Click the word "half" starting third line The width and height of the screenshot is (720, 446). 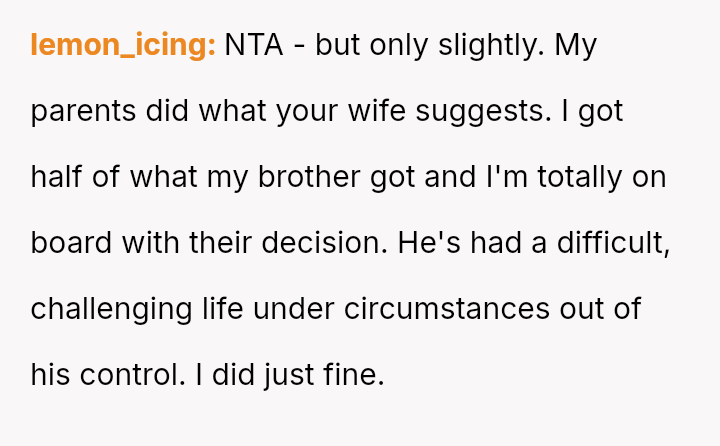point(56,177)
